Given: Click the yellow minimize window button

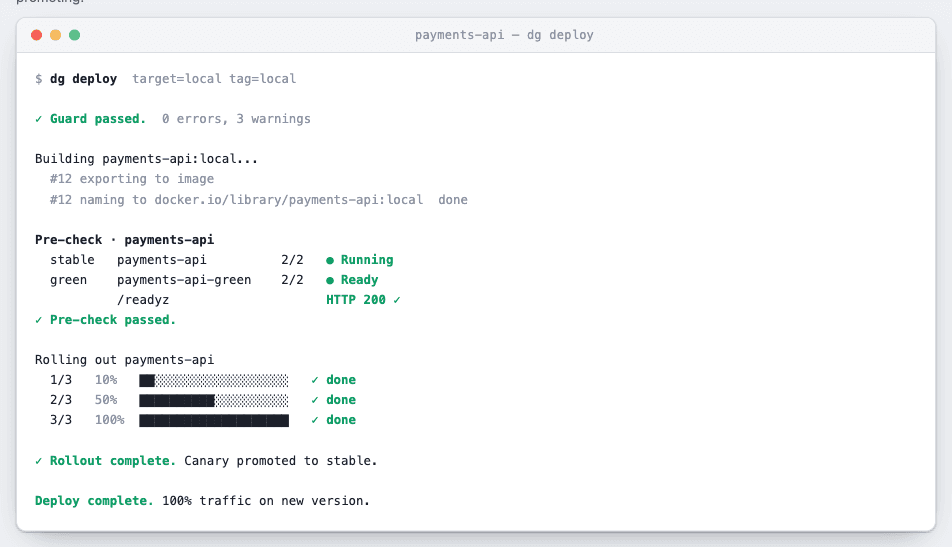Looking at the screenshot, I should pos(55,35).
